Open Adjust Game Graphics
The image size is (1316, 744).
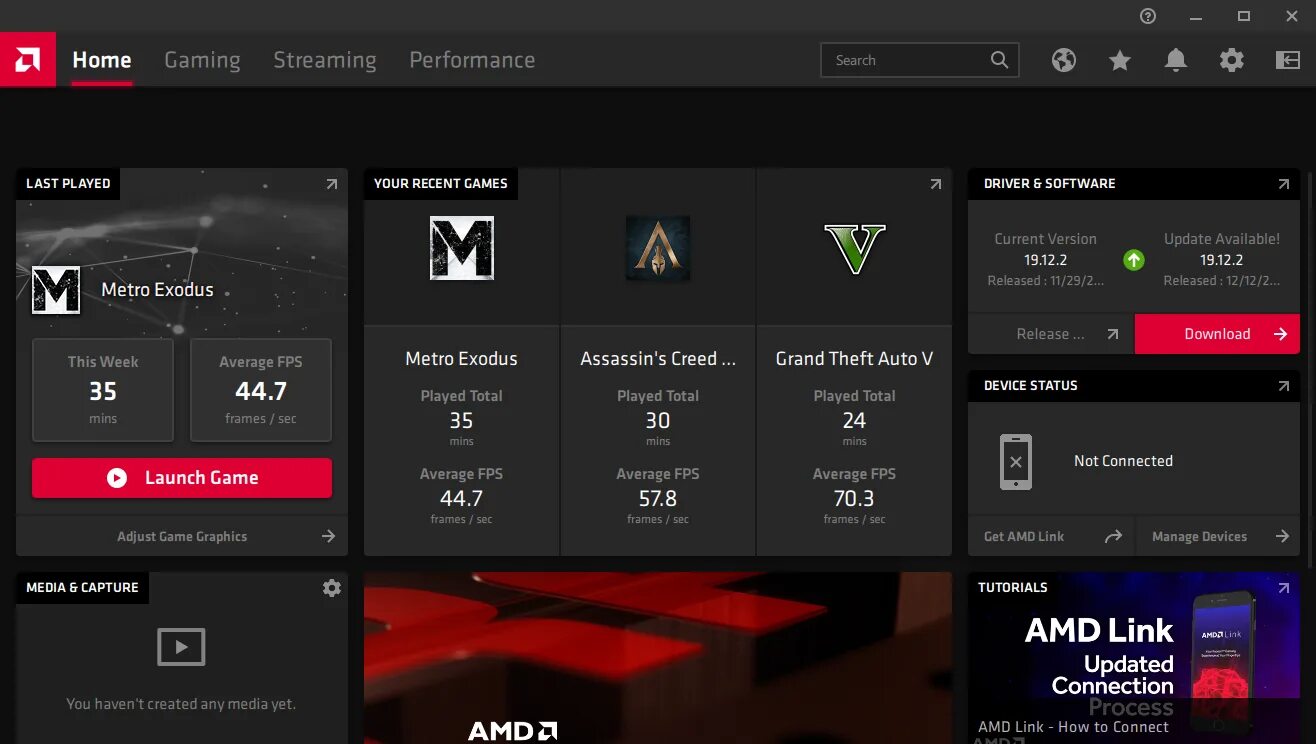pos(181,536)
